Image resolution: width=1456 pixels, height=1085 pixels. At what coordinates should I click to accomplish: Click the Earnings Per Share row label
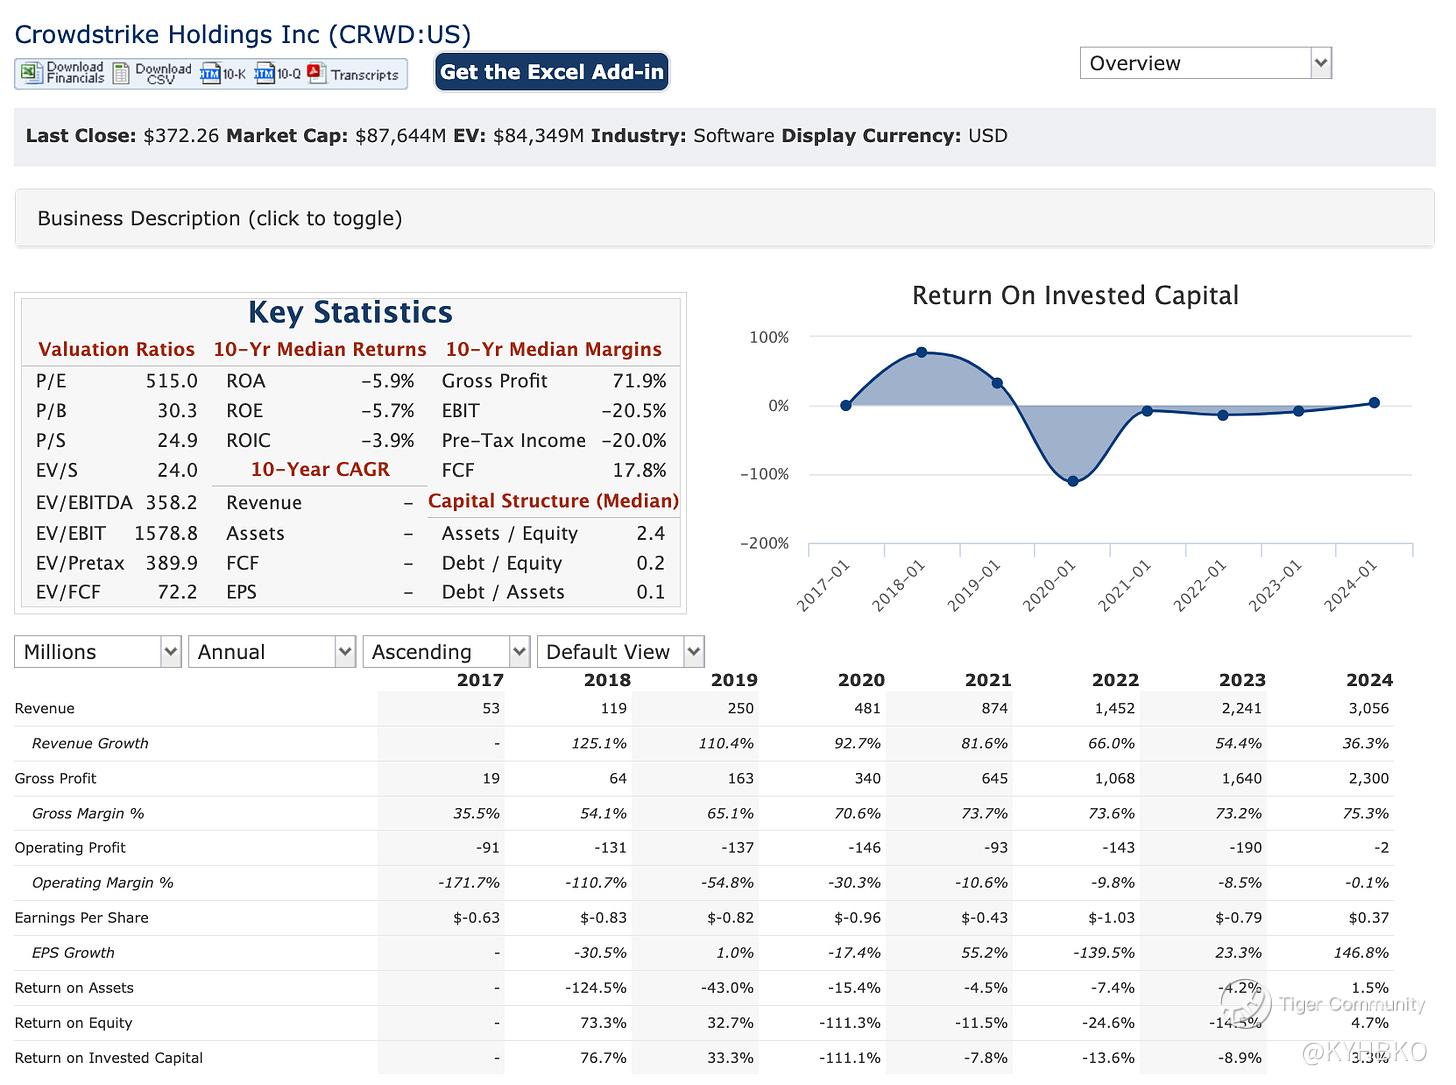coord(81,917)
